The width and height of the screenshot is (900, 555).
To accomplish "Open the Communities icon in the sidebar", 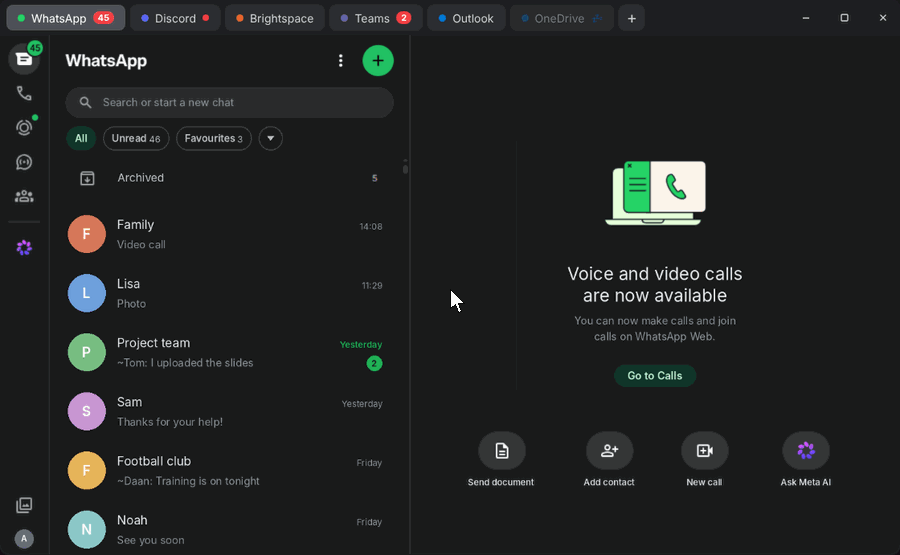I will click(24, 196).
